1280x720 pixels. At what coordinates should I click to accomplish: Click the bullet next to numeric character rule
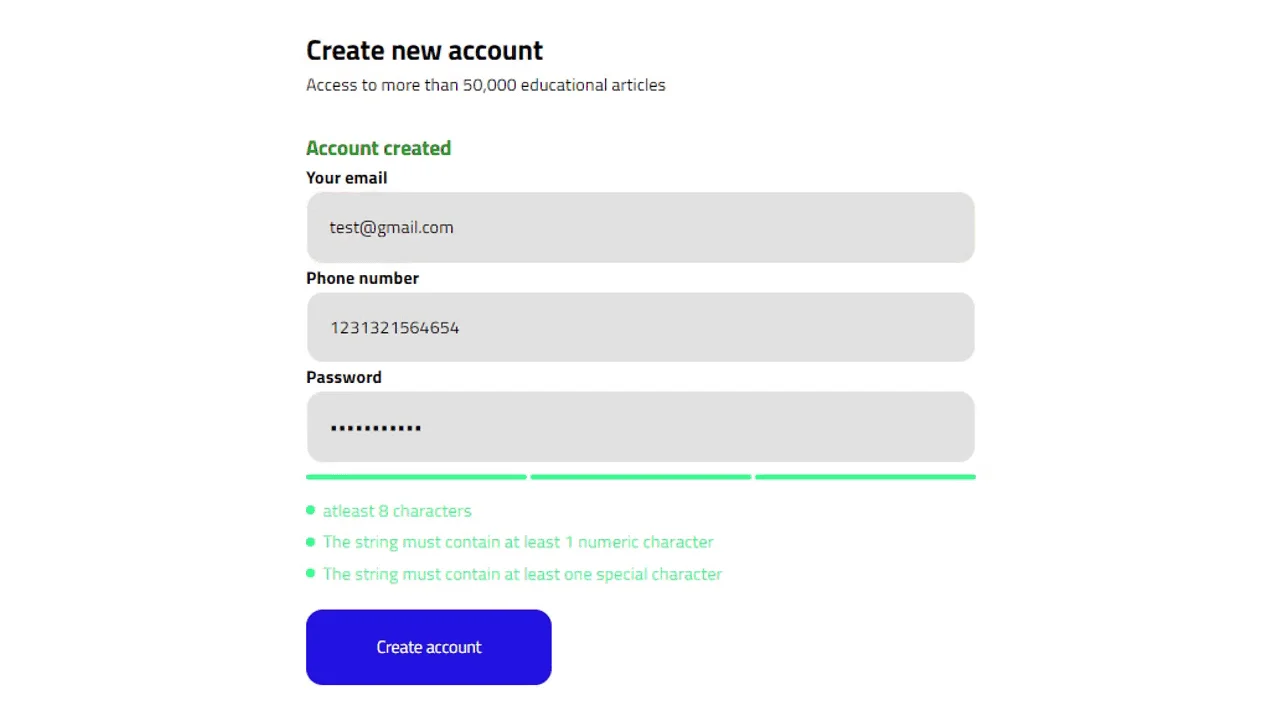click(311, 541)
